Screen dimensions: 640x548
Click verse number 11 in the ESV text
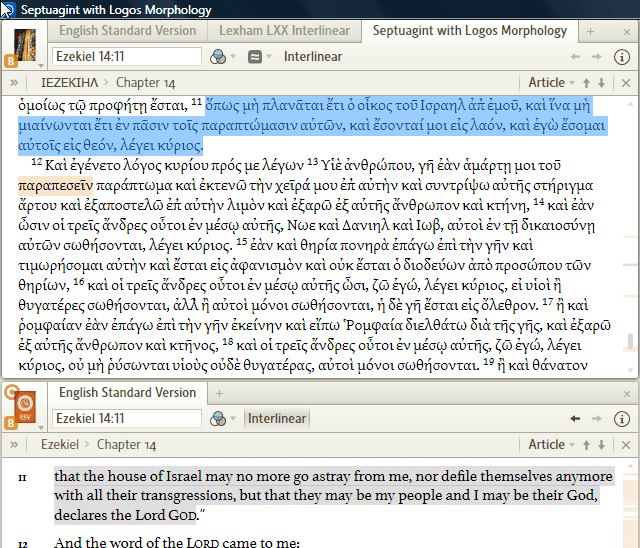(22, 478)
